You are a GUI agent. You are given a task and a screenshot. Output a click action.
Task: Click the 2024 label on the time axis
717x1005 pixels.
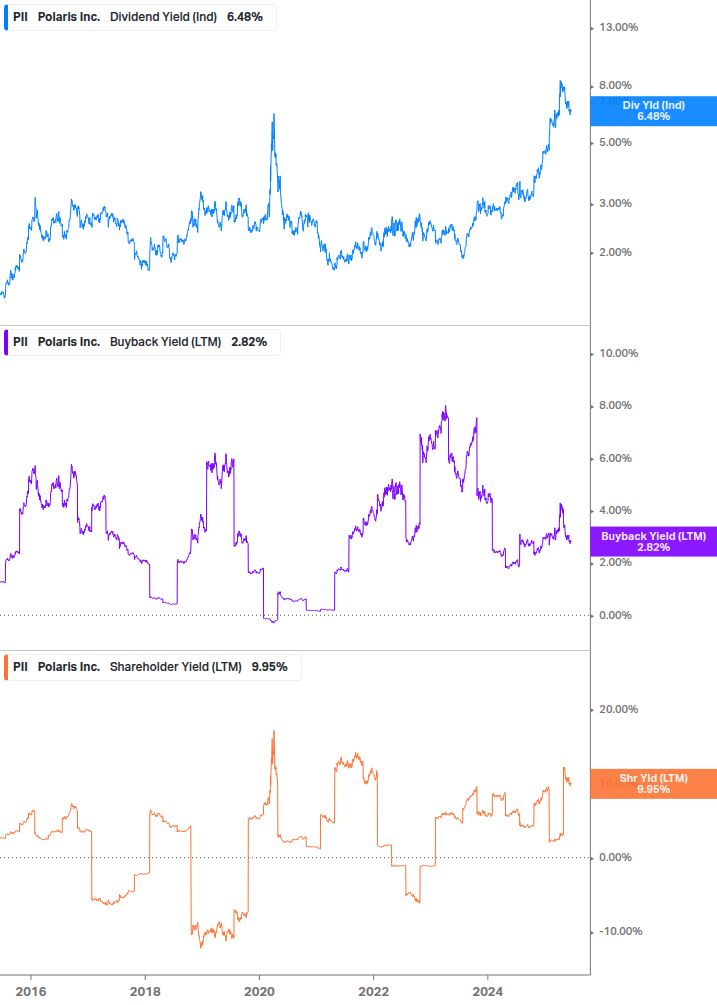click(488, 992)
